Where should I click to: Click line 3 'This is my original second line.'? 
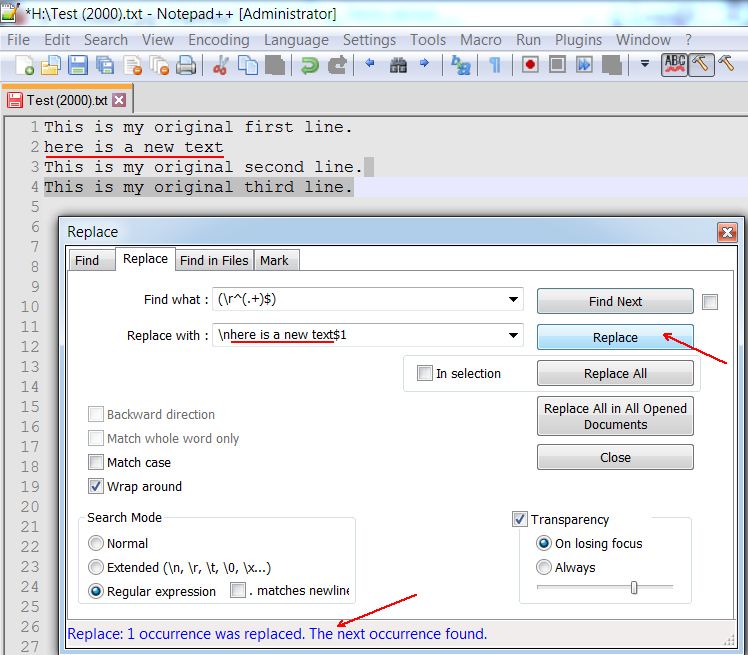point(203,167)
